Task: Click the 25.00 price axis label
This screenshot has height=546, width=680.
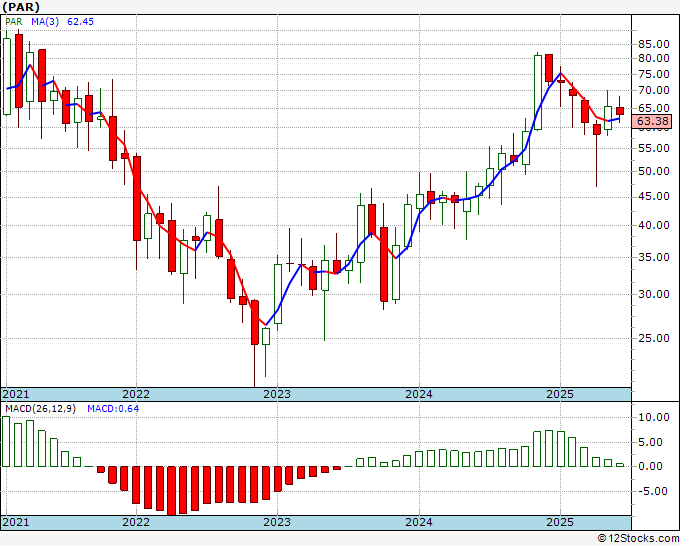Action: tap(654, 338)
